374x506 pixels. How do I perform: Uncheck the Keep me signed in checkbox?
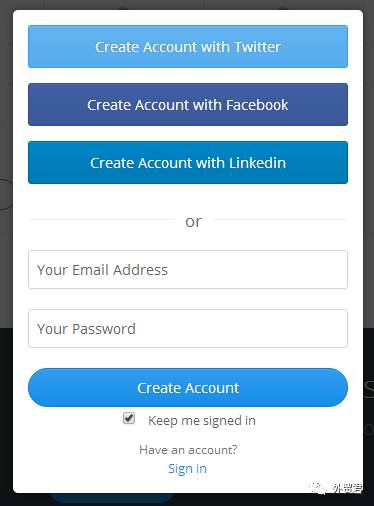129,418
